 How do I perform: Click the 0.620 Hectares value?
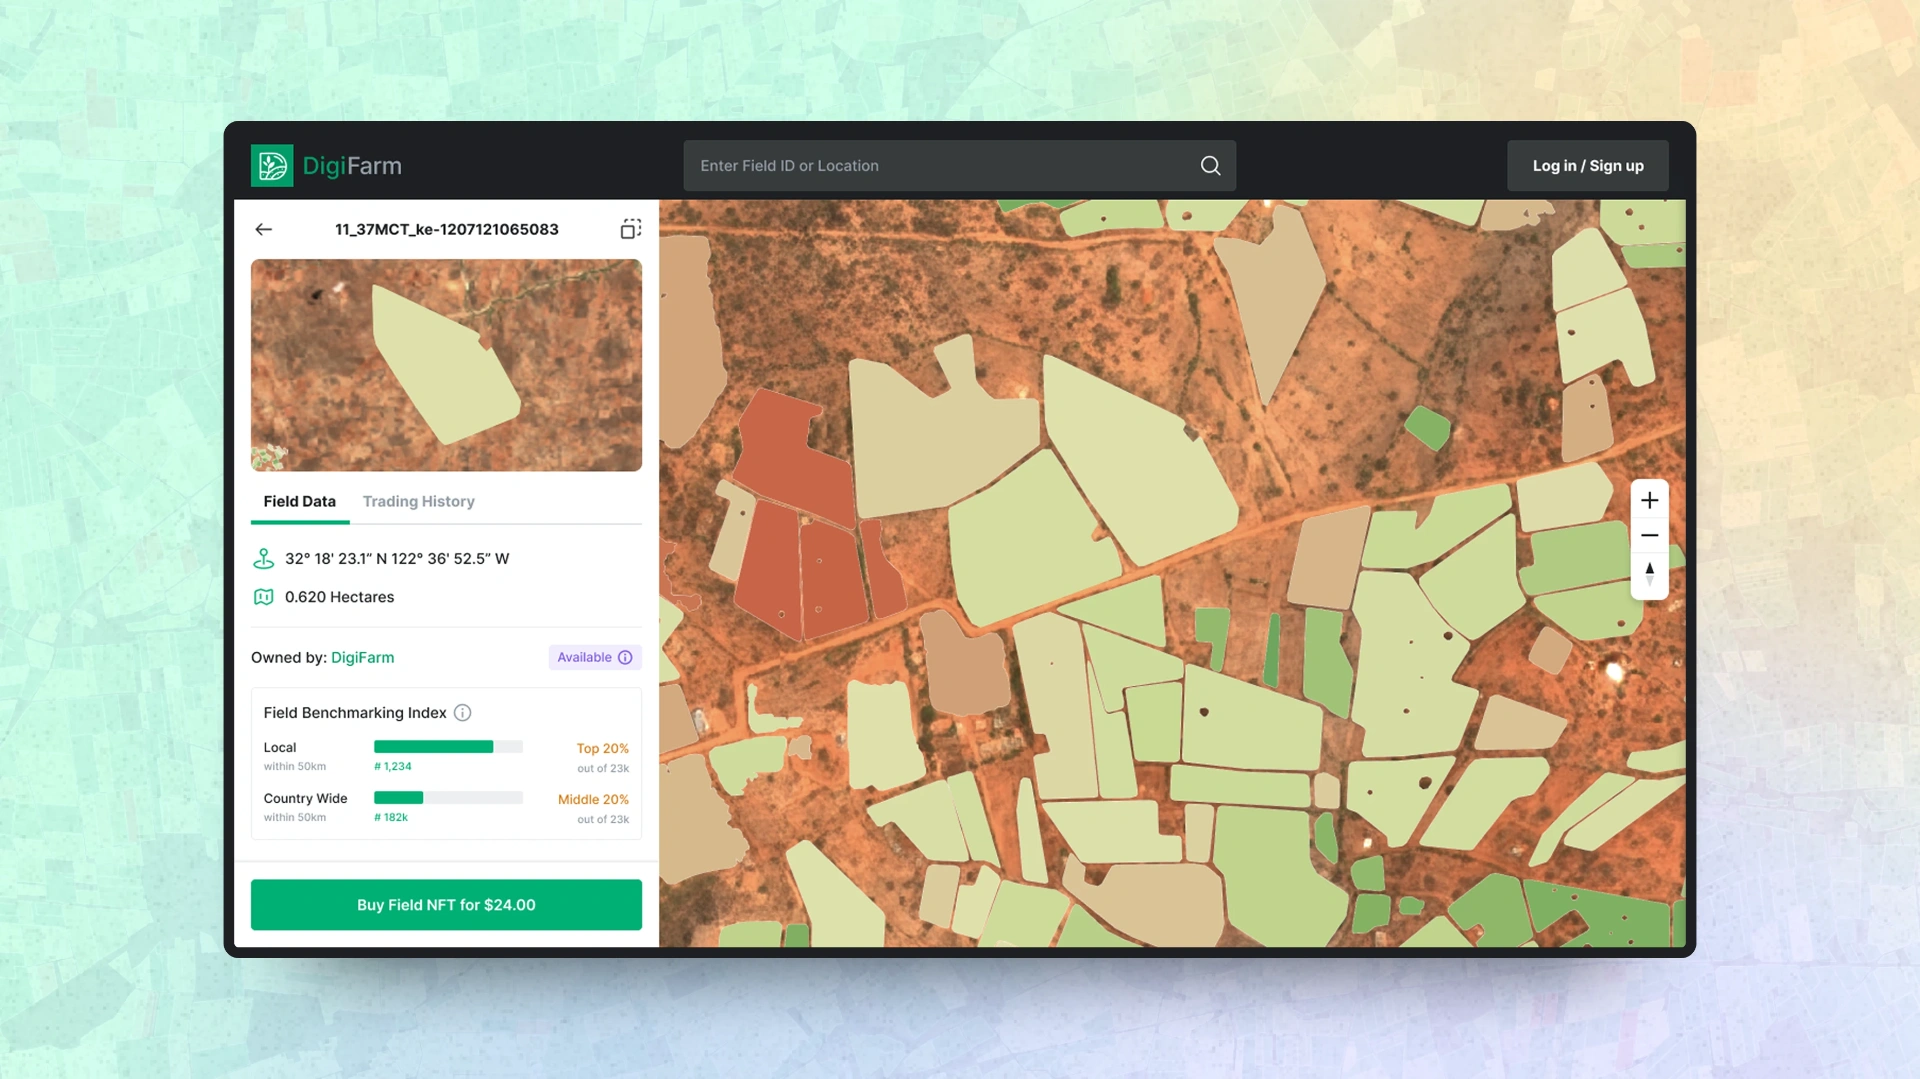click(x=339, y=597)
